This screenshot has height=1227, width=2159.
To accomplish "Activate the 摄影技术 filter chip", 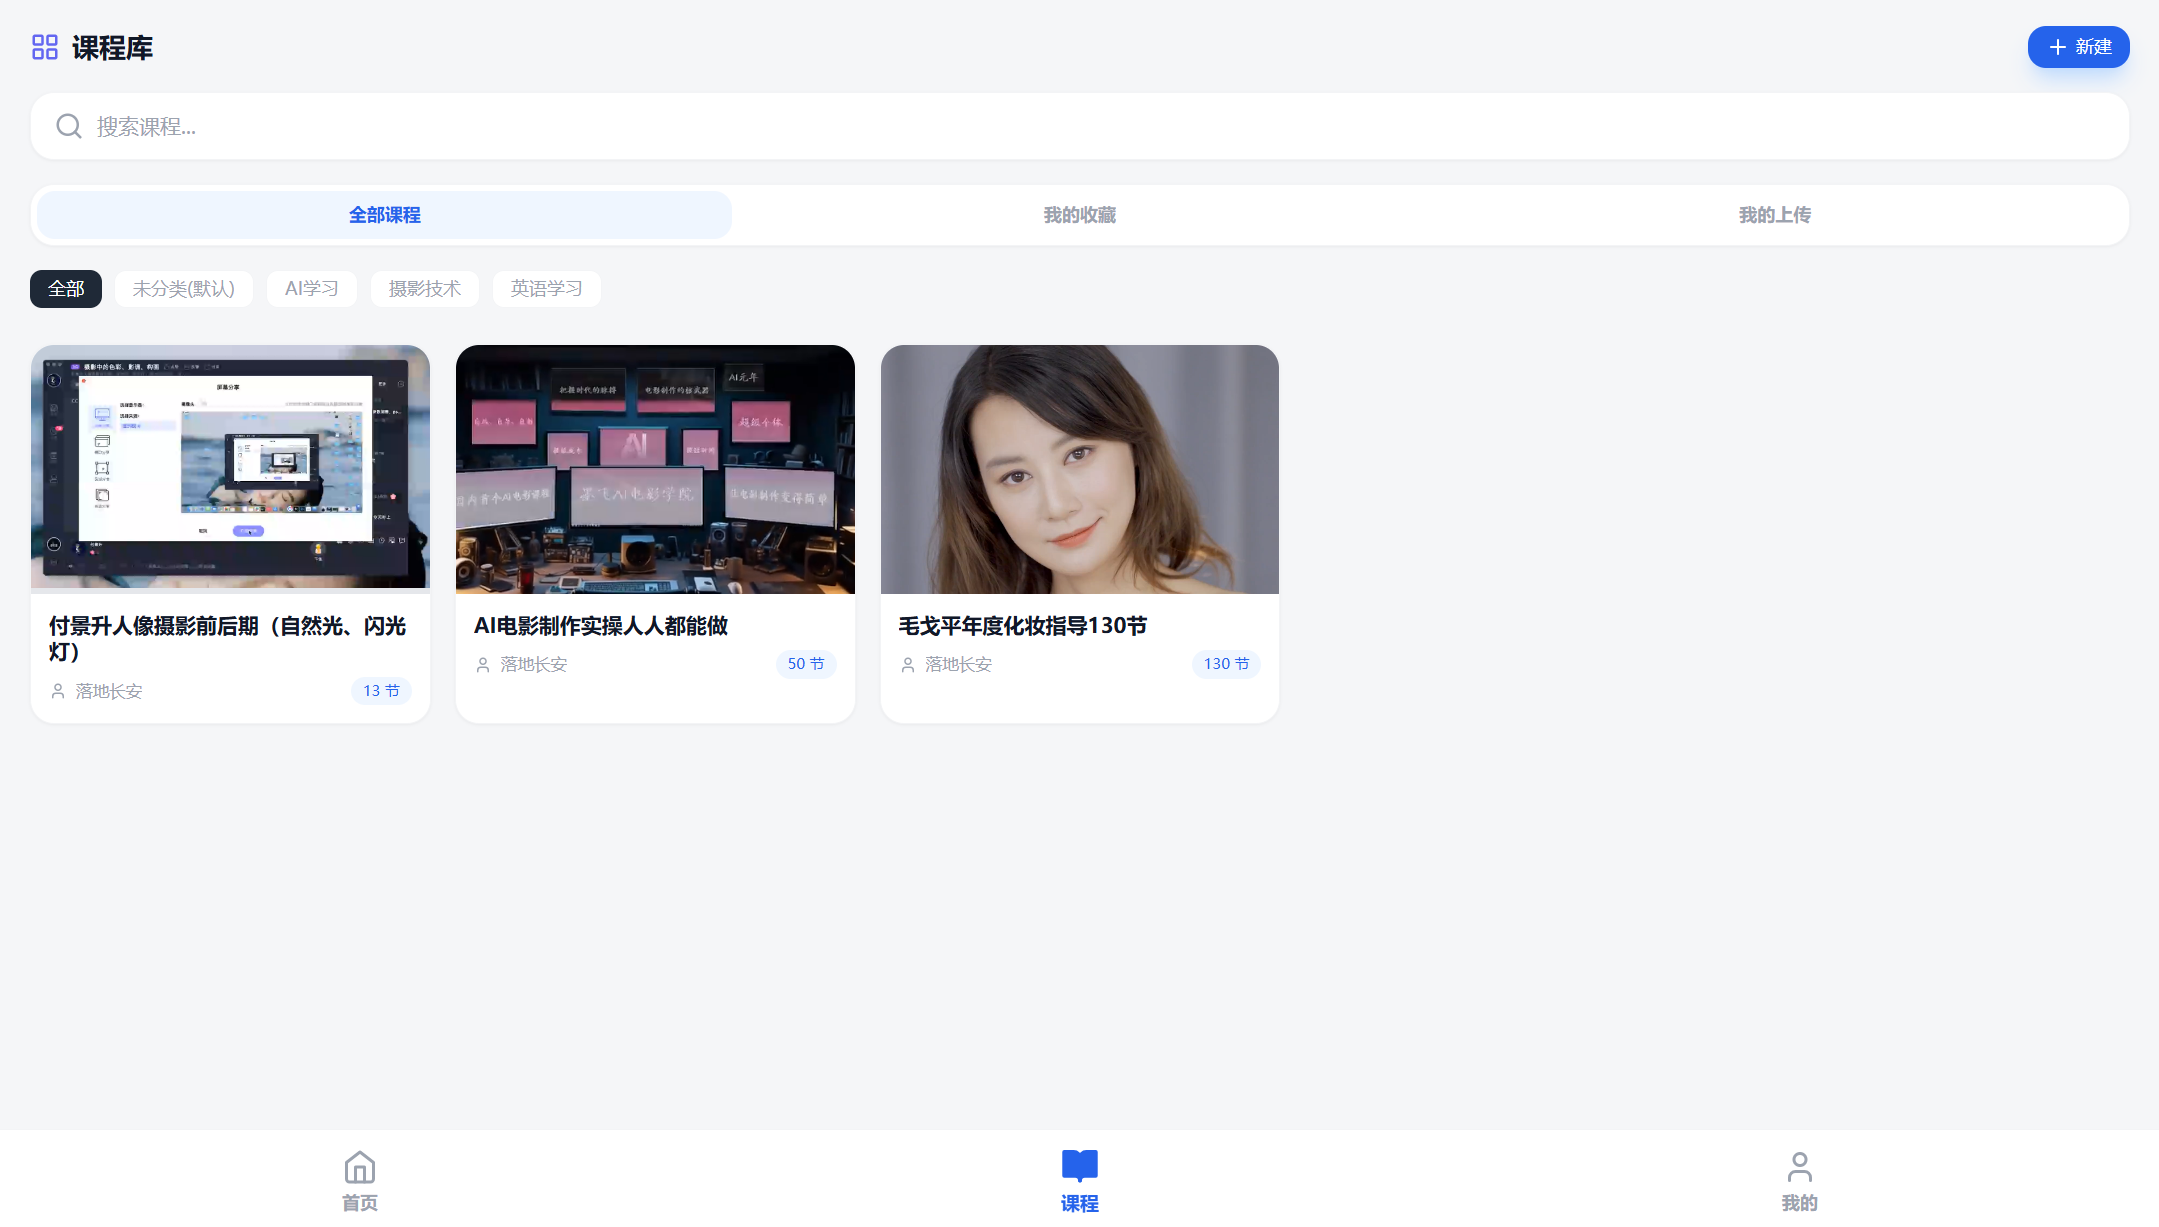I will pos(424,288).
